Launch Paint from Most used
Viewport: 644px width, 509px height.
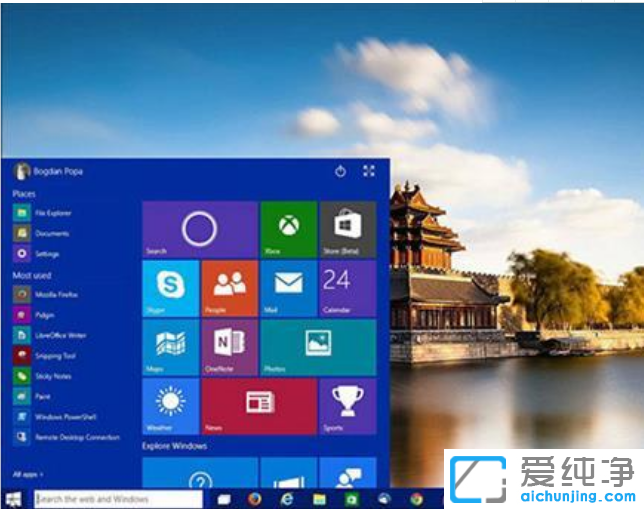(32, 396)
